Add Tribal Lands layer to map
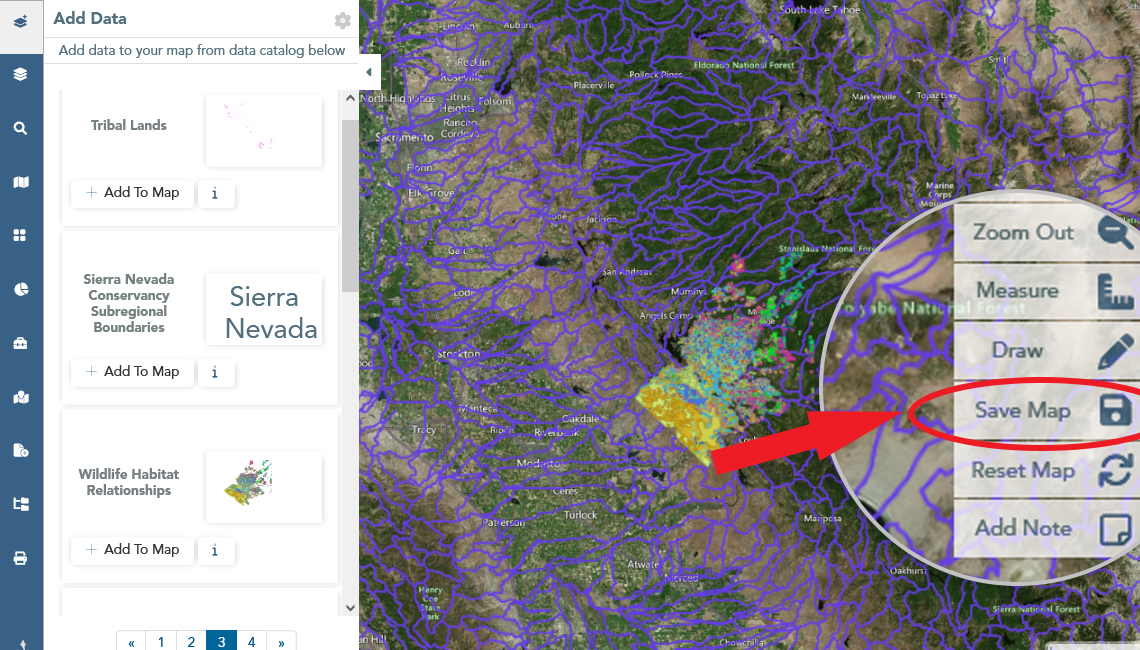This screenshot has width=1140, height=650. coord(132,193)
